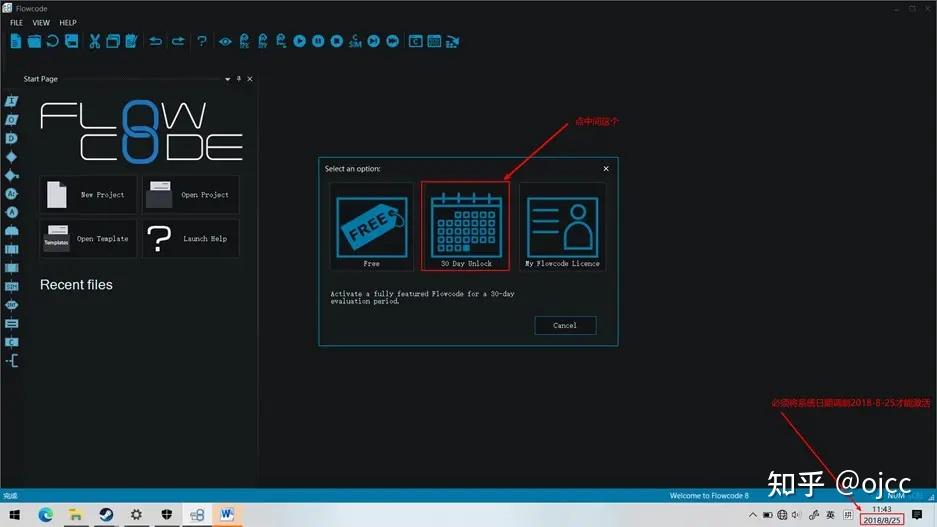Image resolution: width=937 pixels, height=527 pixels.
Task: Click the eye view toolbar icon
Action: click(225, 41)
